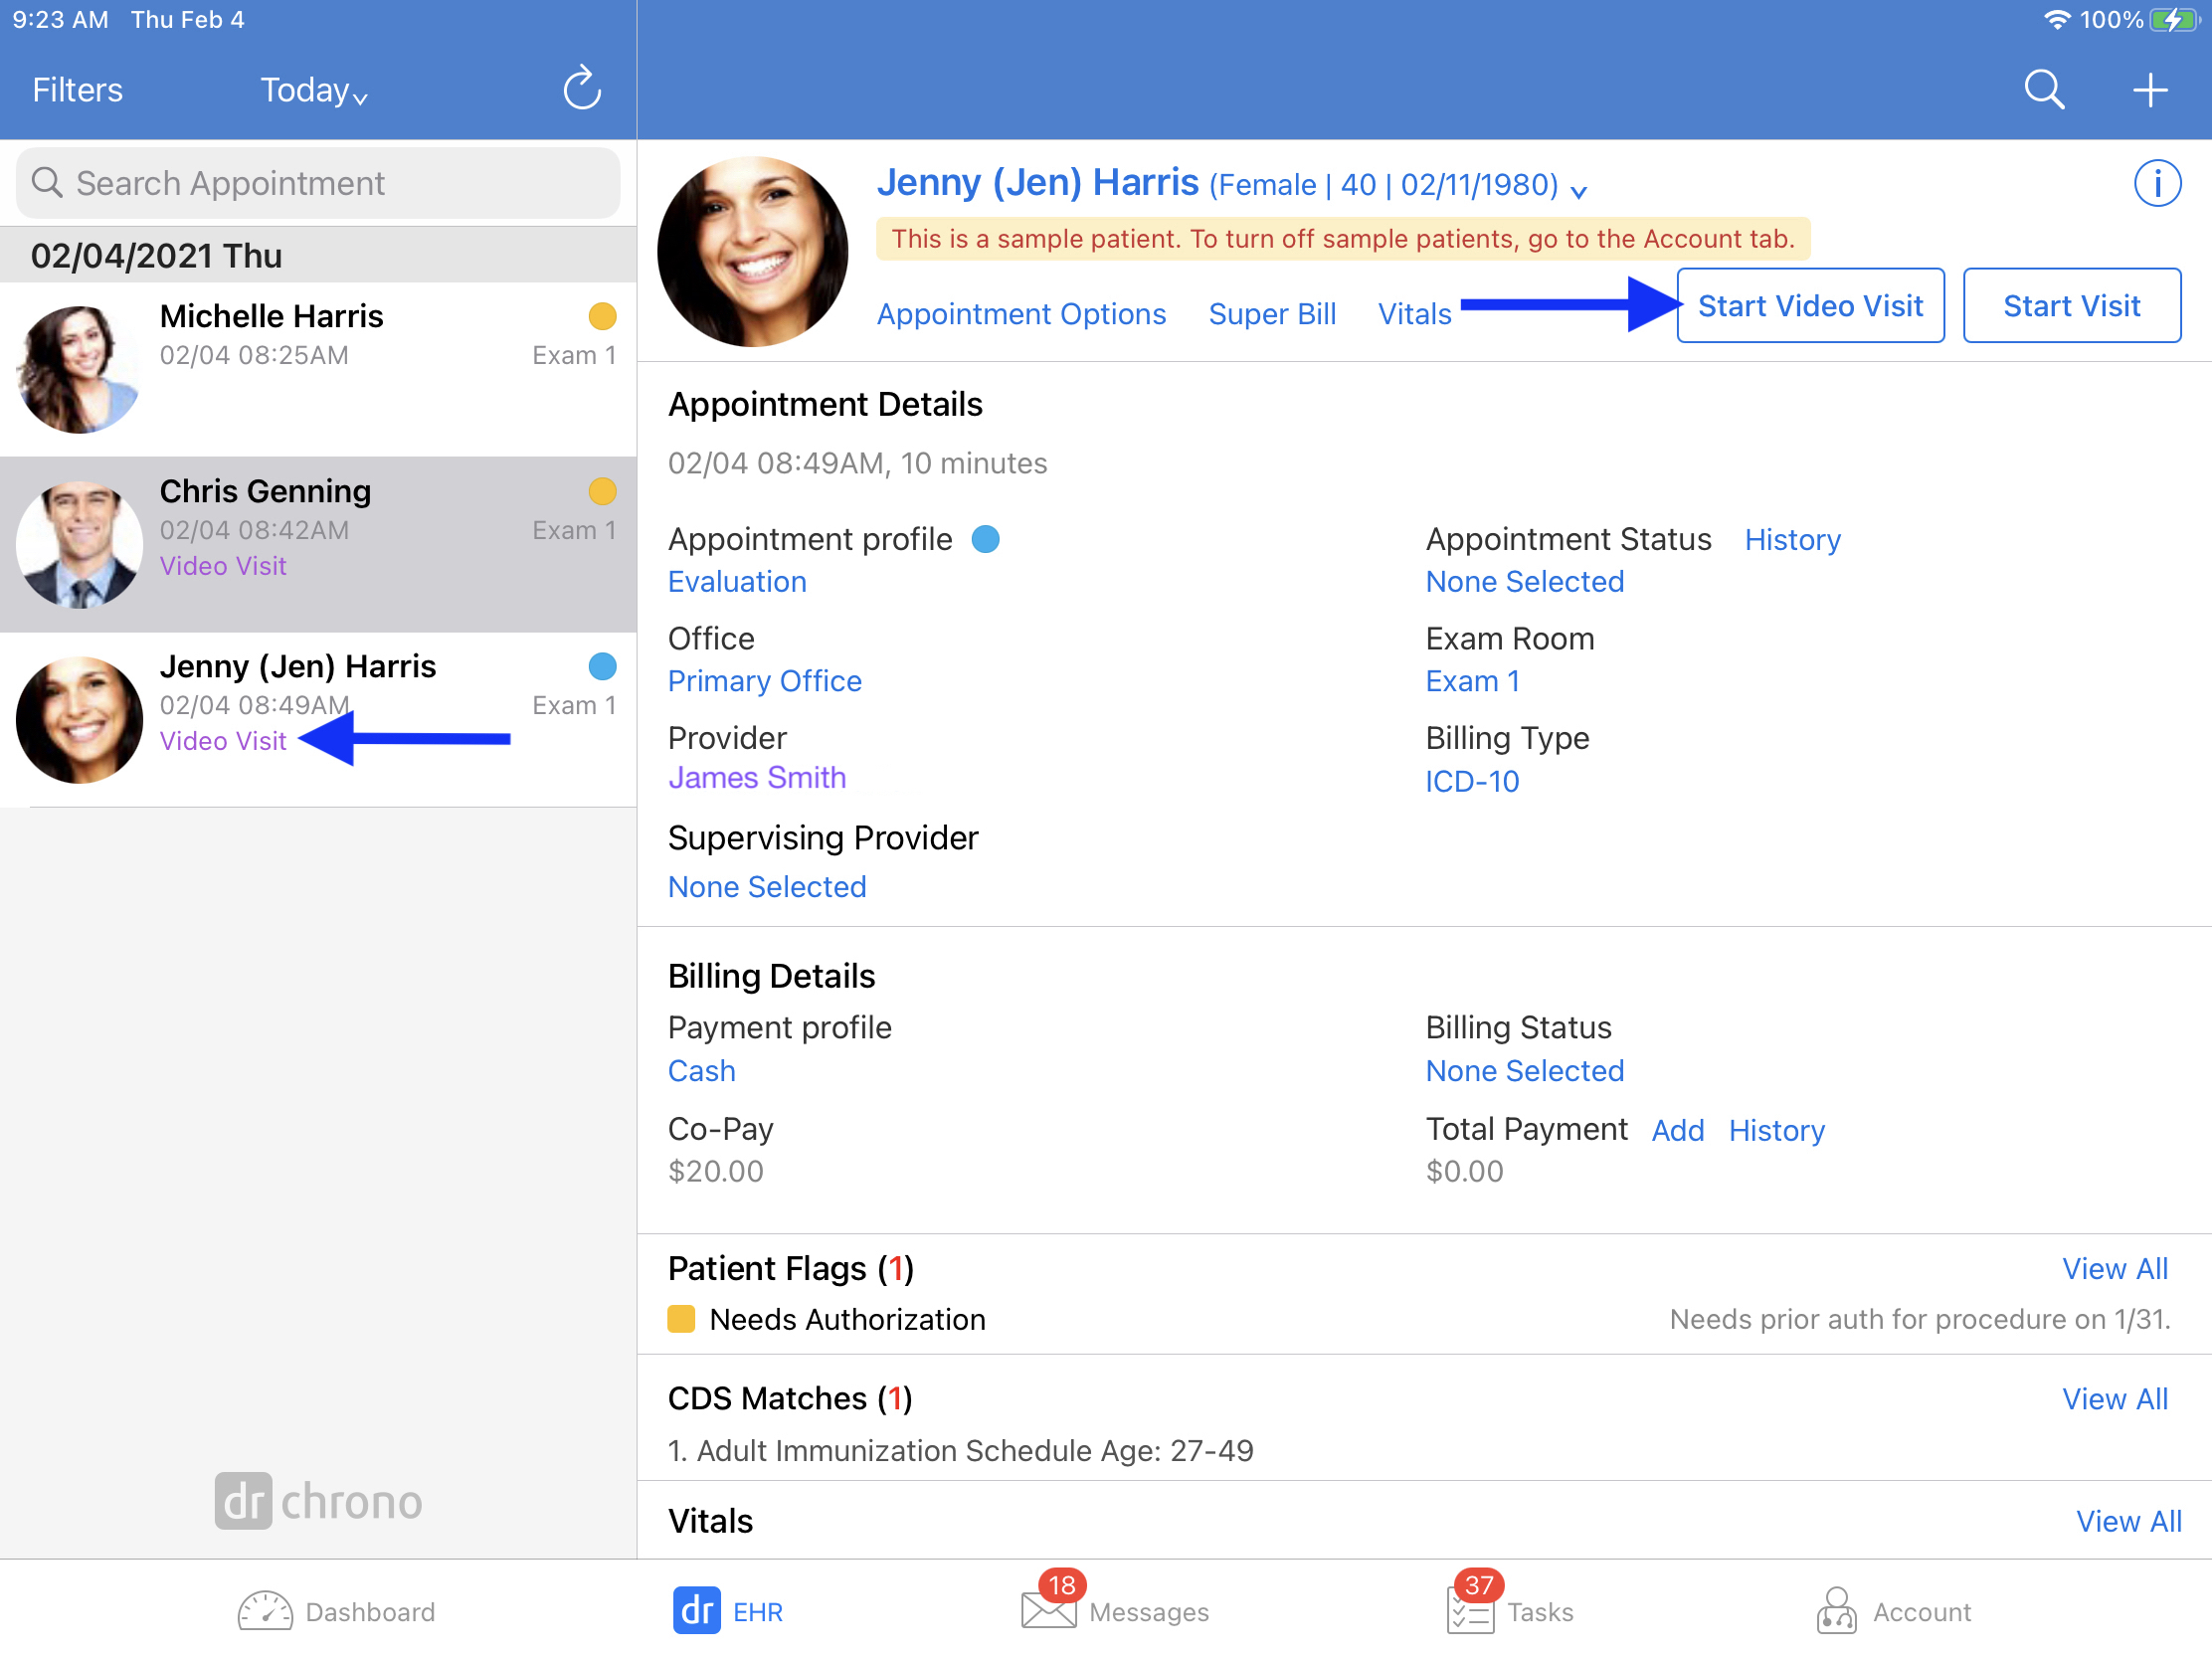The width and height of the screenshot is (2212, 1659).
Task: Click the Search Appointment input field
Action: pyautogui.click(x=317, y=181)
